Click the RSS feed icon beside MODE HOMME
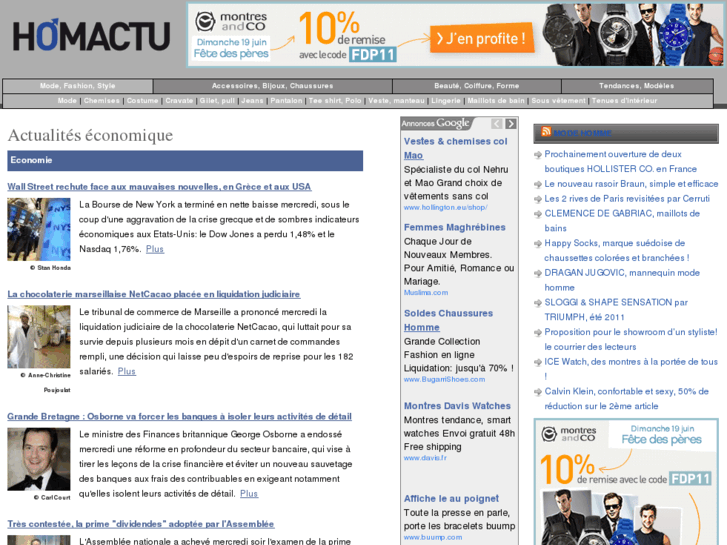Screen dimensions: 727x545 (x=546, y=132)
